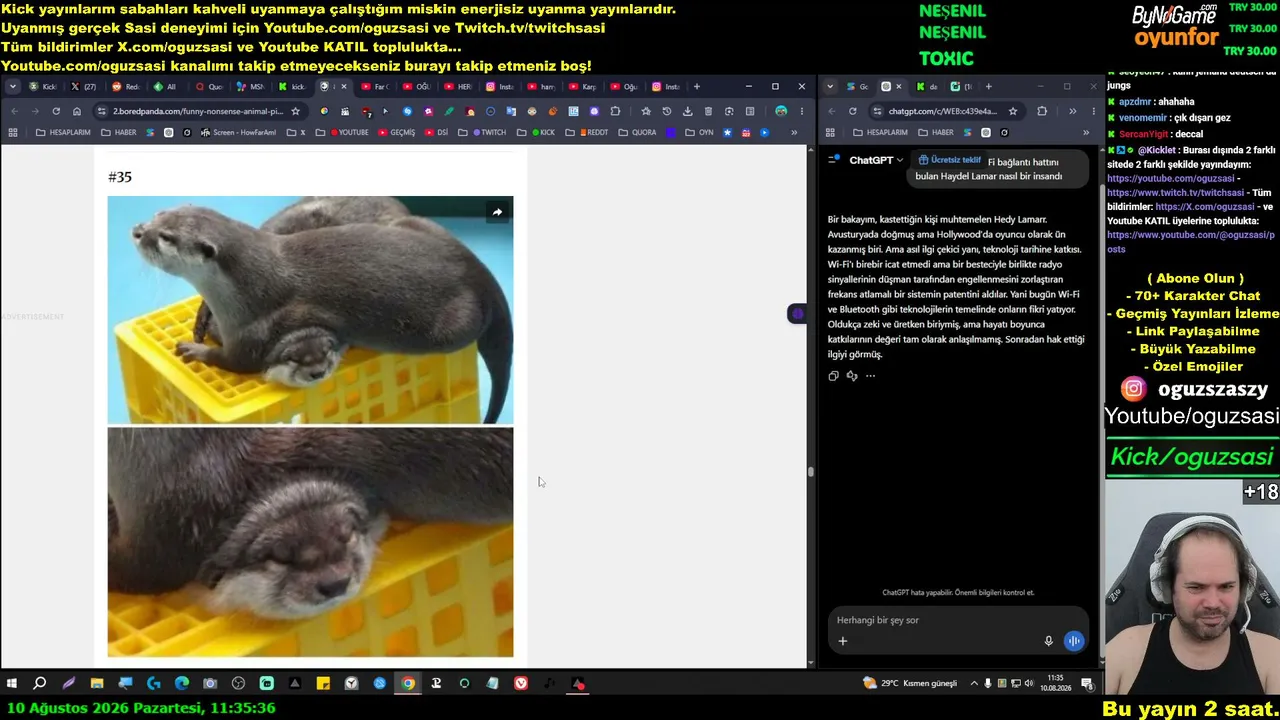
Task: Open Microsoft Edge from taskbar
Action: click(x=182, y=684)
